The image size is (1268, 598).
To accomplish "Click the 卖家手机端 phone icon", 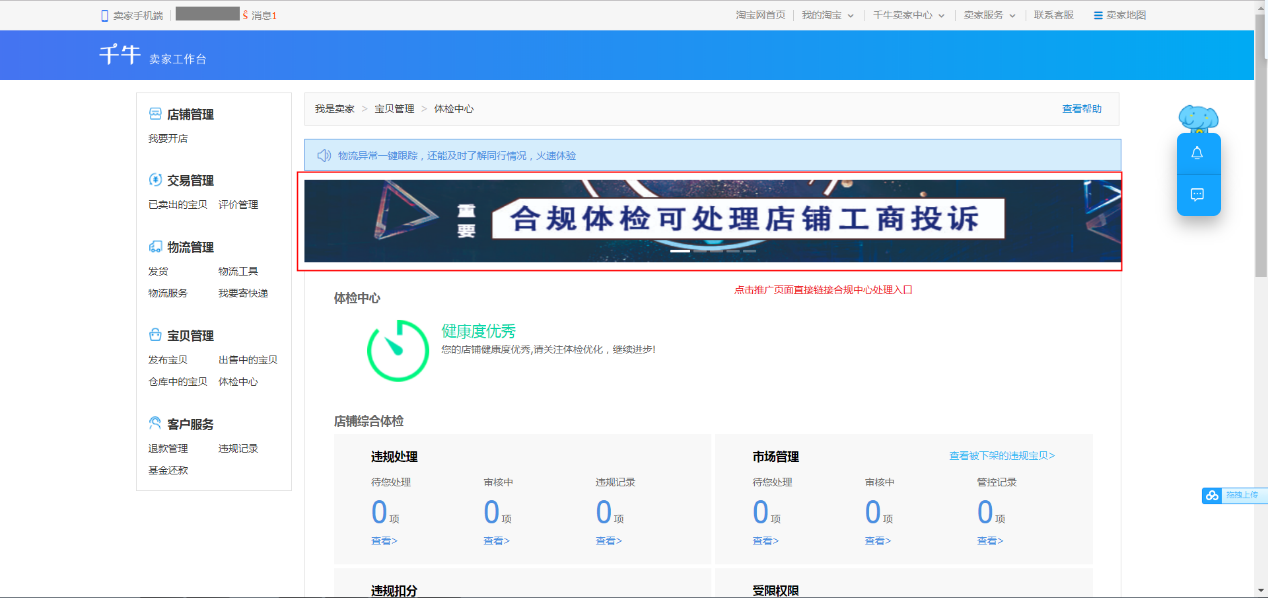I will click(x=105, y=15).
